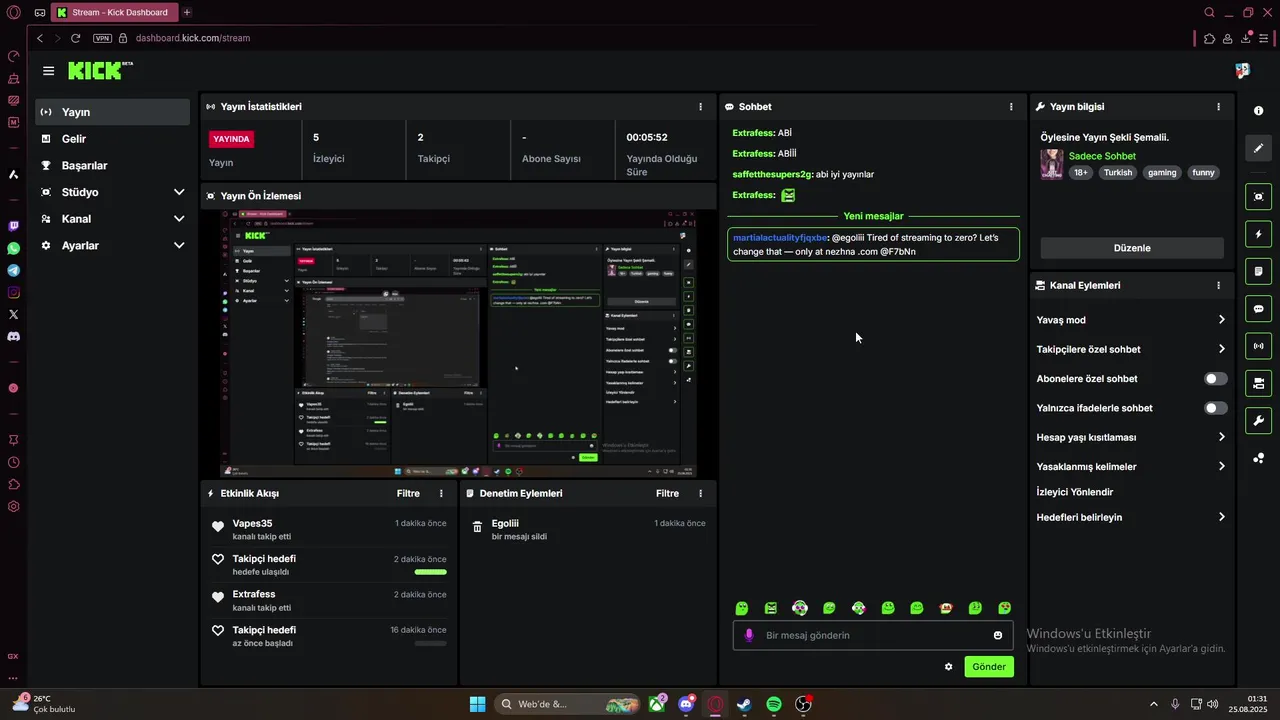The image size is (1280, 720).
Task: Toggle the camera layout icon in right toolbar
Action: click(1259, 383)
